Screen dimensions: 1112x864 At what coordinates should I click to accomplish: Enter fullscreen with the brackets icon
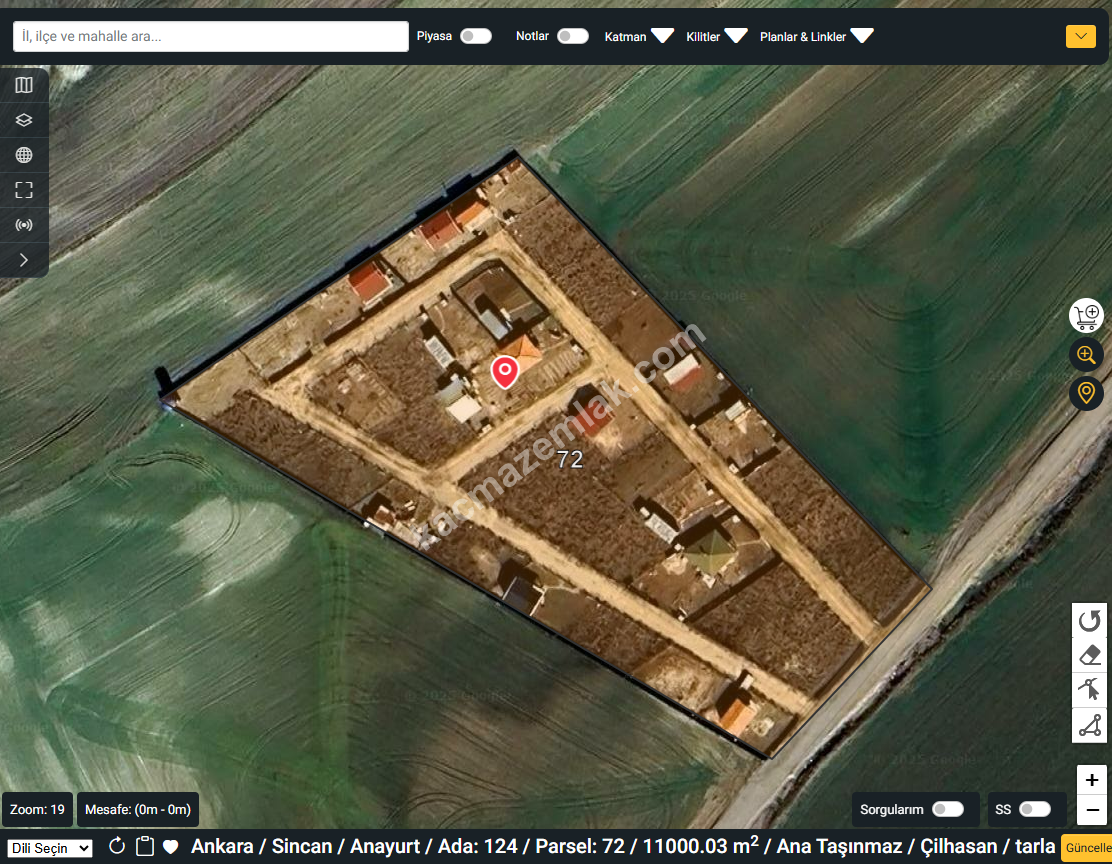pyautogui.click(x=24, y=190)
